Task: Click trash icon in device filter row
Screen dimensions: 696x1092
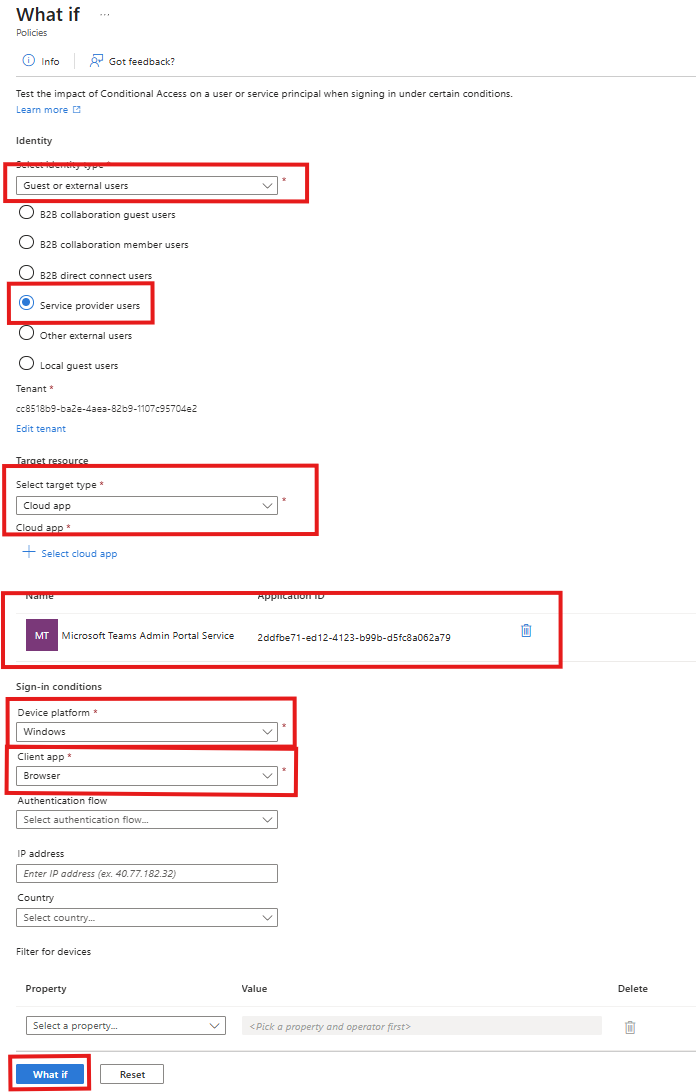Action: (x=629, y=1027)
